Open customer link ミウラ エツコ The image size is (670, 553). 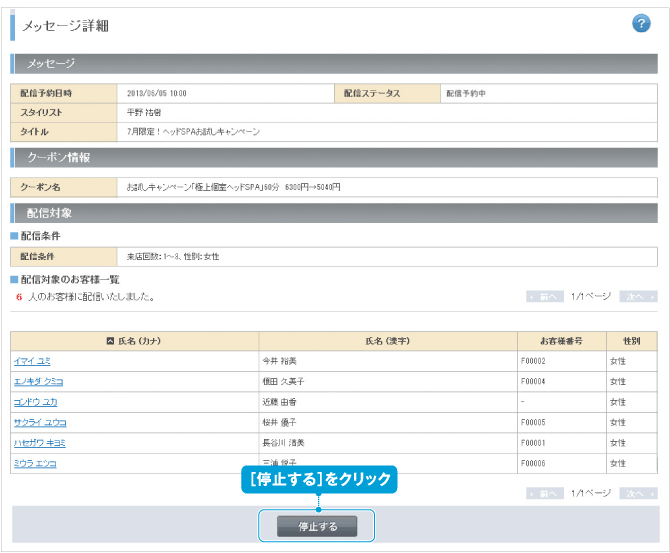click(x=36, y=463)
